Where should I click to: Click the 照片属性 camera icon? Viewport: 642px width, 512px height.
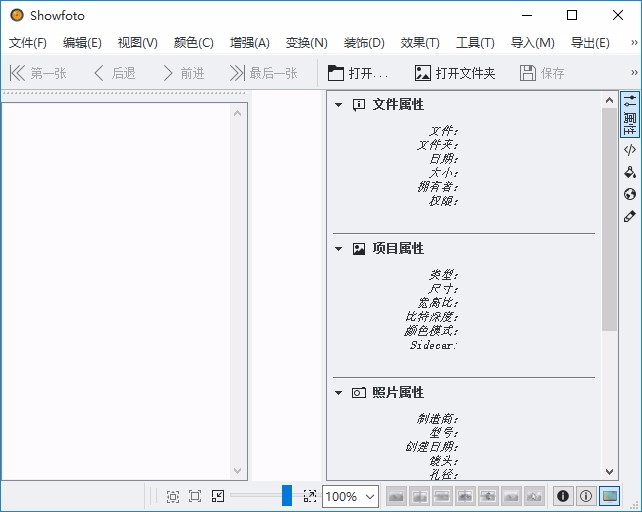[359, 393]
